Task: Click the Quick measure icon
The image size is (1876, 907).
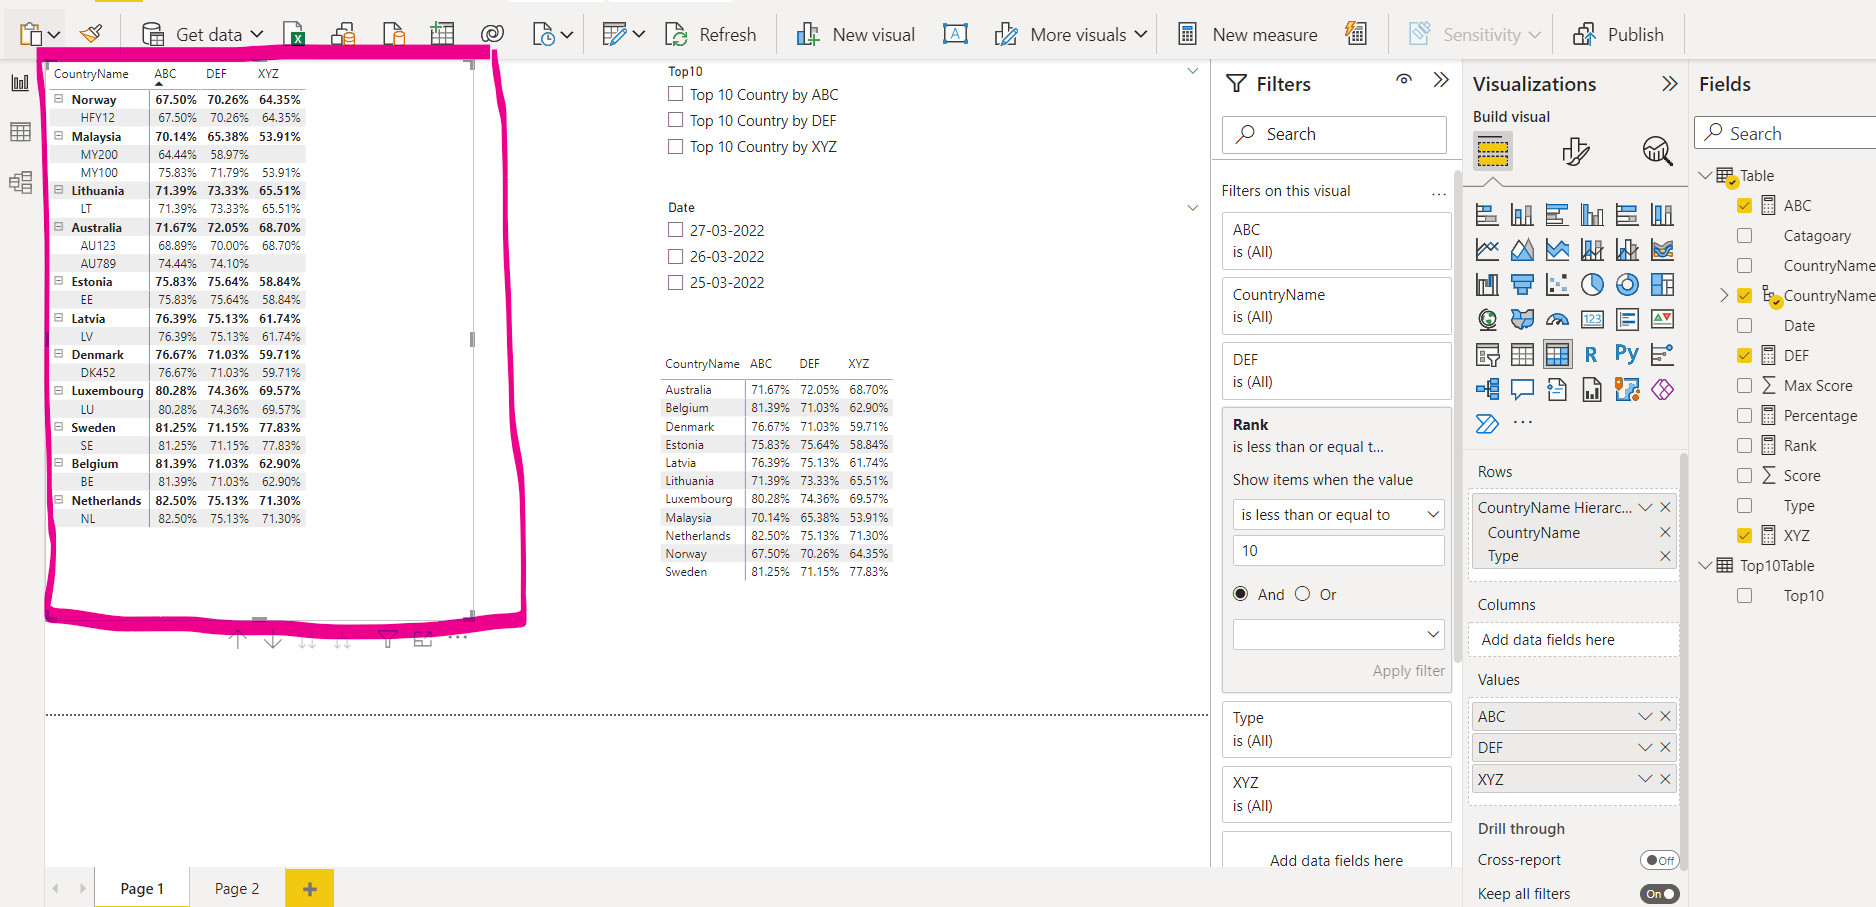Action: [1356, 33]
